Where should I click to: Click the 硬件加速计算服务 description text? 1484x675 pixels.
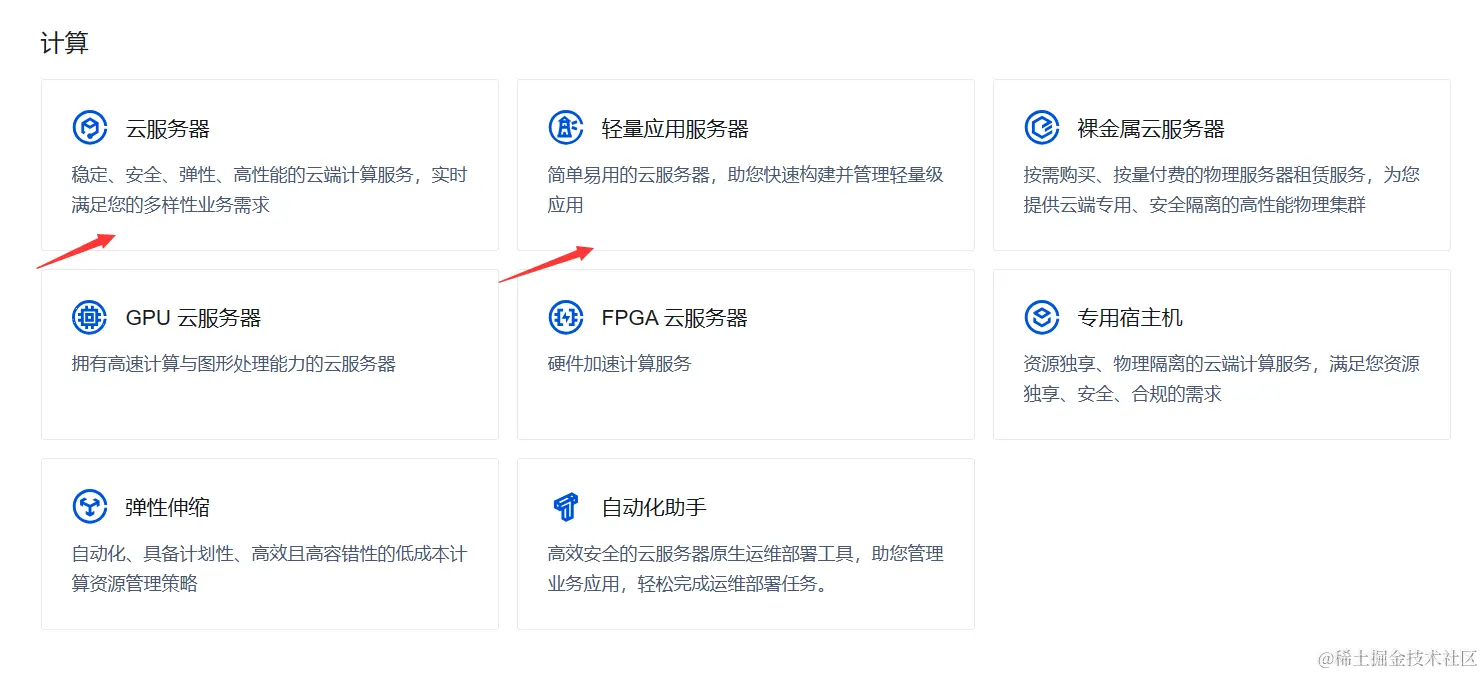(x=620, y=364)
